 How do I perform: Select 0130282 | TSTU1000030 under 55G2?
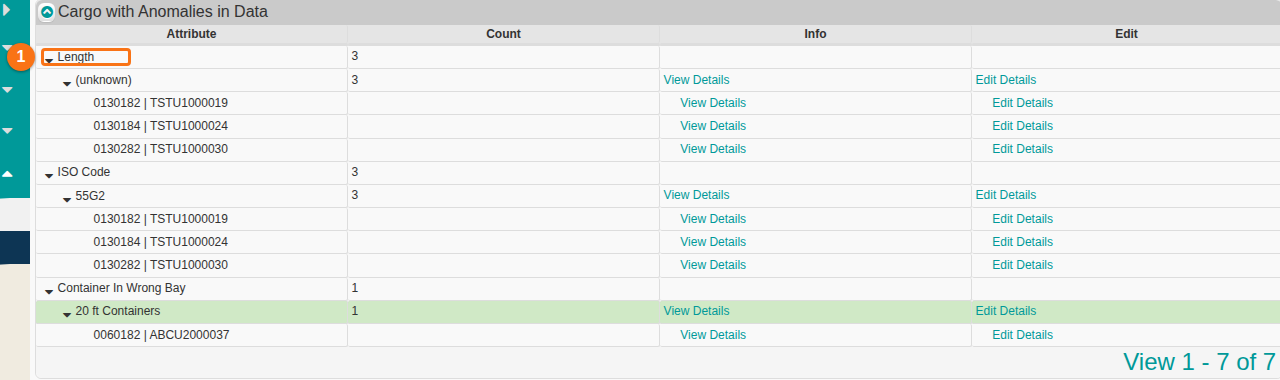[x=161, y=265]
